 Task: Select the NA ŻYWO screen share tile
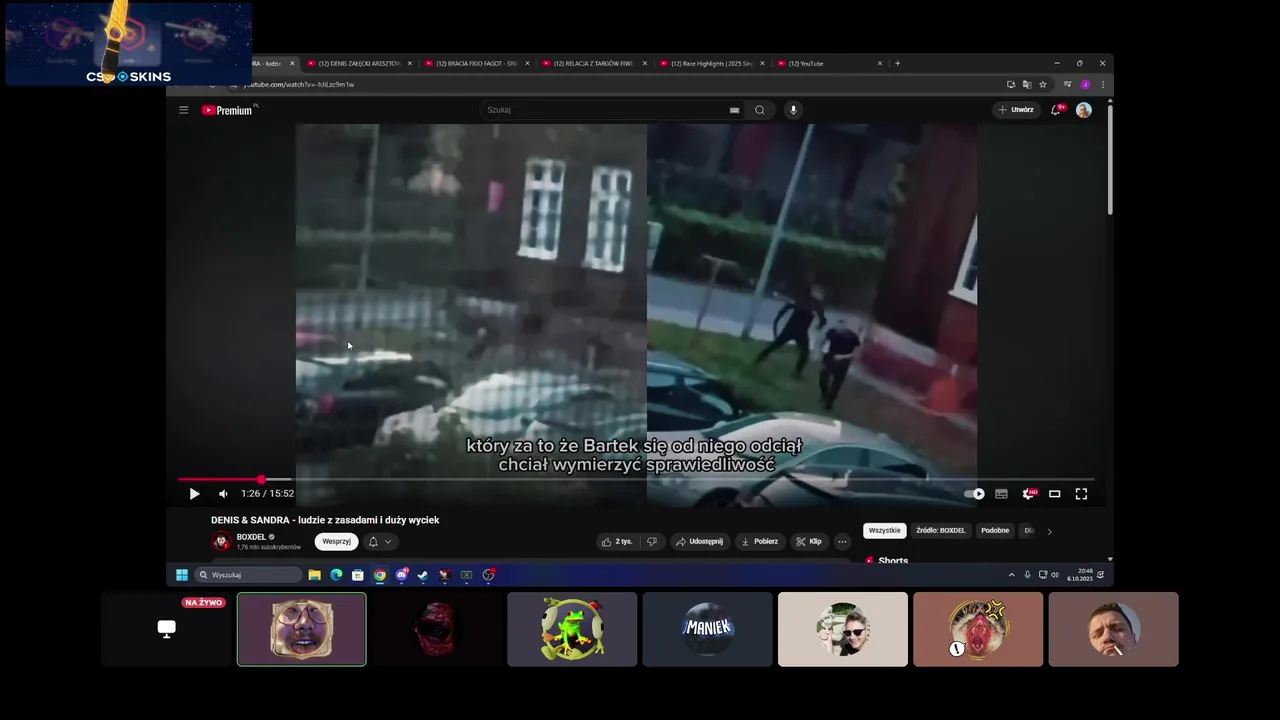tap(166, 629)
